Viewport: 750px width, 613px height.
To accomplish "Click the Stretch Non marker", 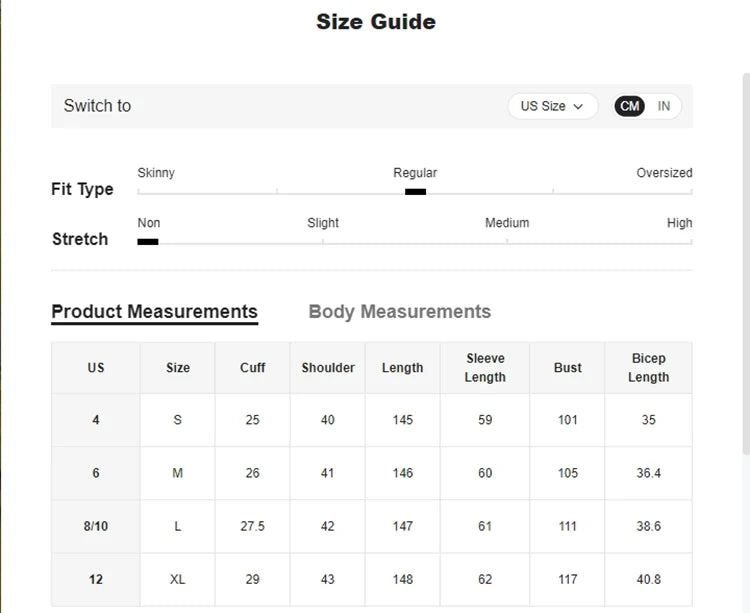I will point(148,241).
